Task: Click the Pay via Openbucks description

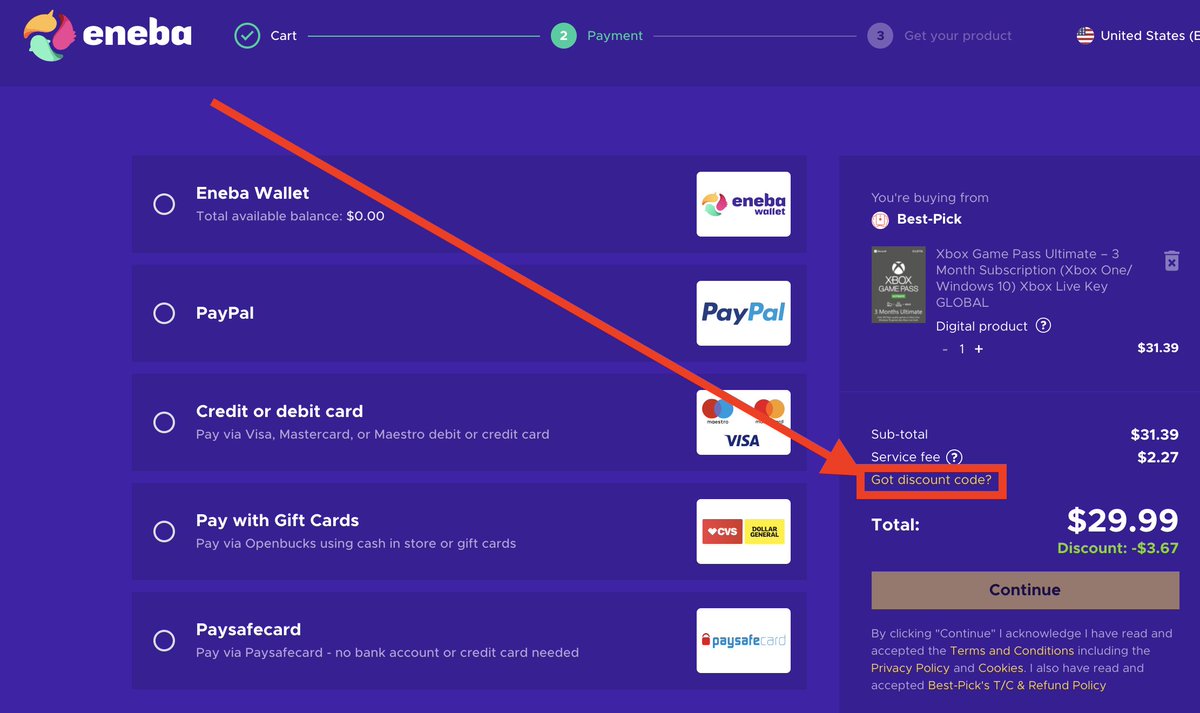Action: pyautogui.click(x=356, y=544)
